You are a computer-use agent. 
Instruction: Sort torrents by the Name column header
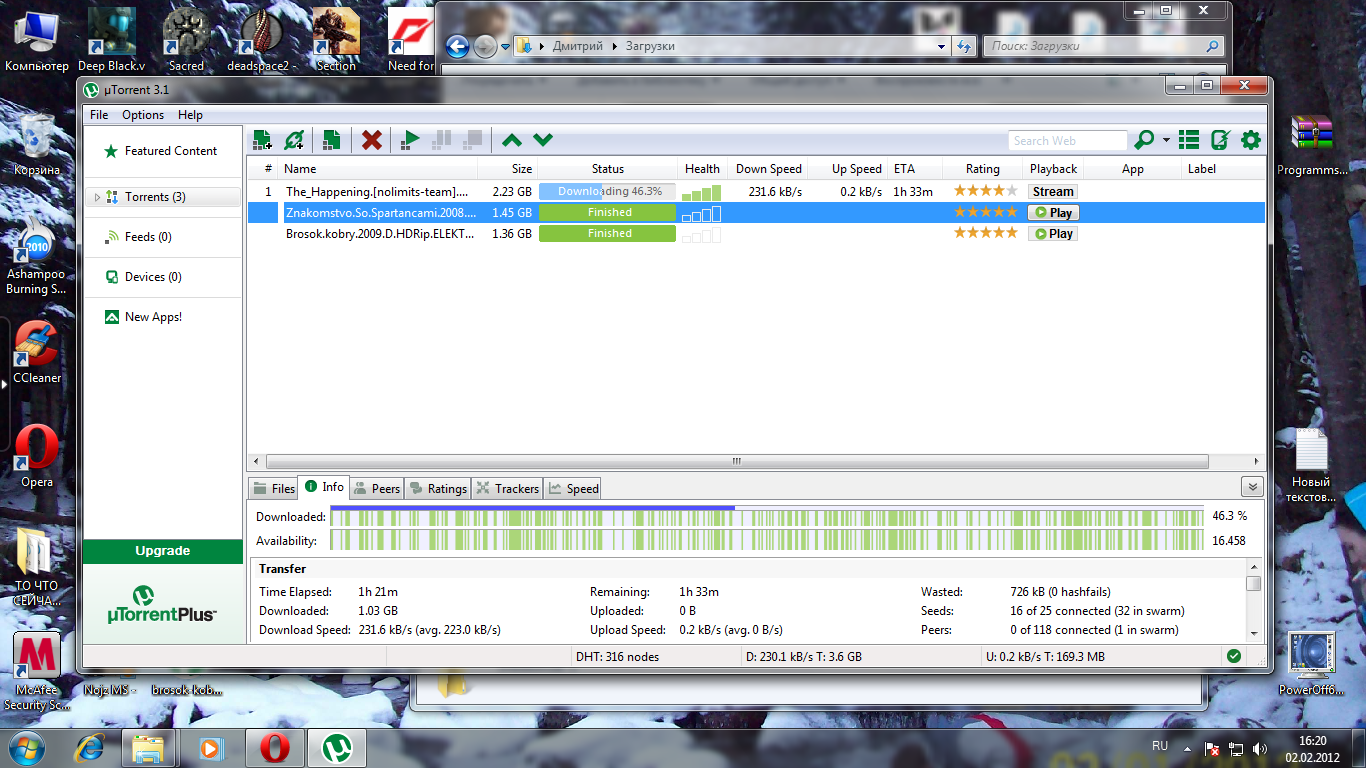pyautogui.click(x=380, y=169)
